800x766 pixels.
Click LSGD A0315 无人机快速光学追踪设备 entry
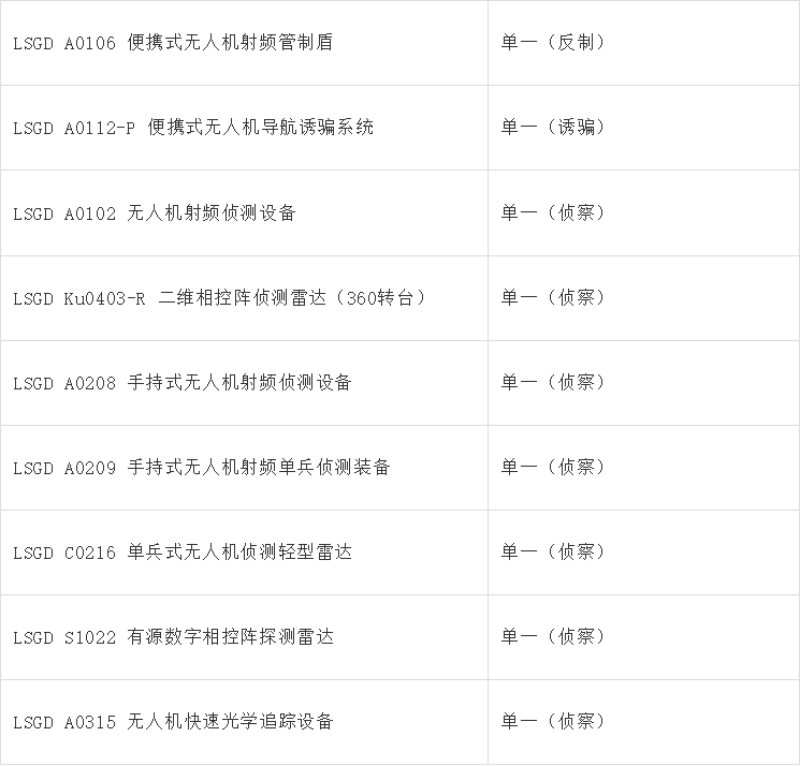click(x=173, y=722)
